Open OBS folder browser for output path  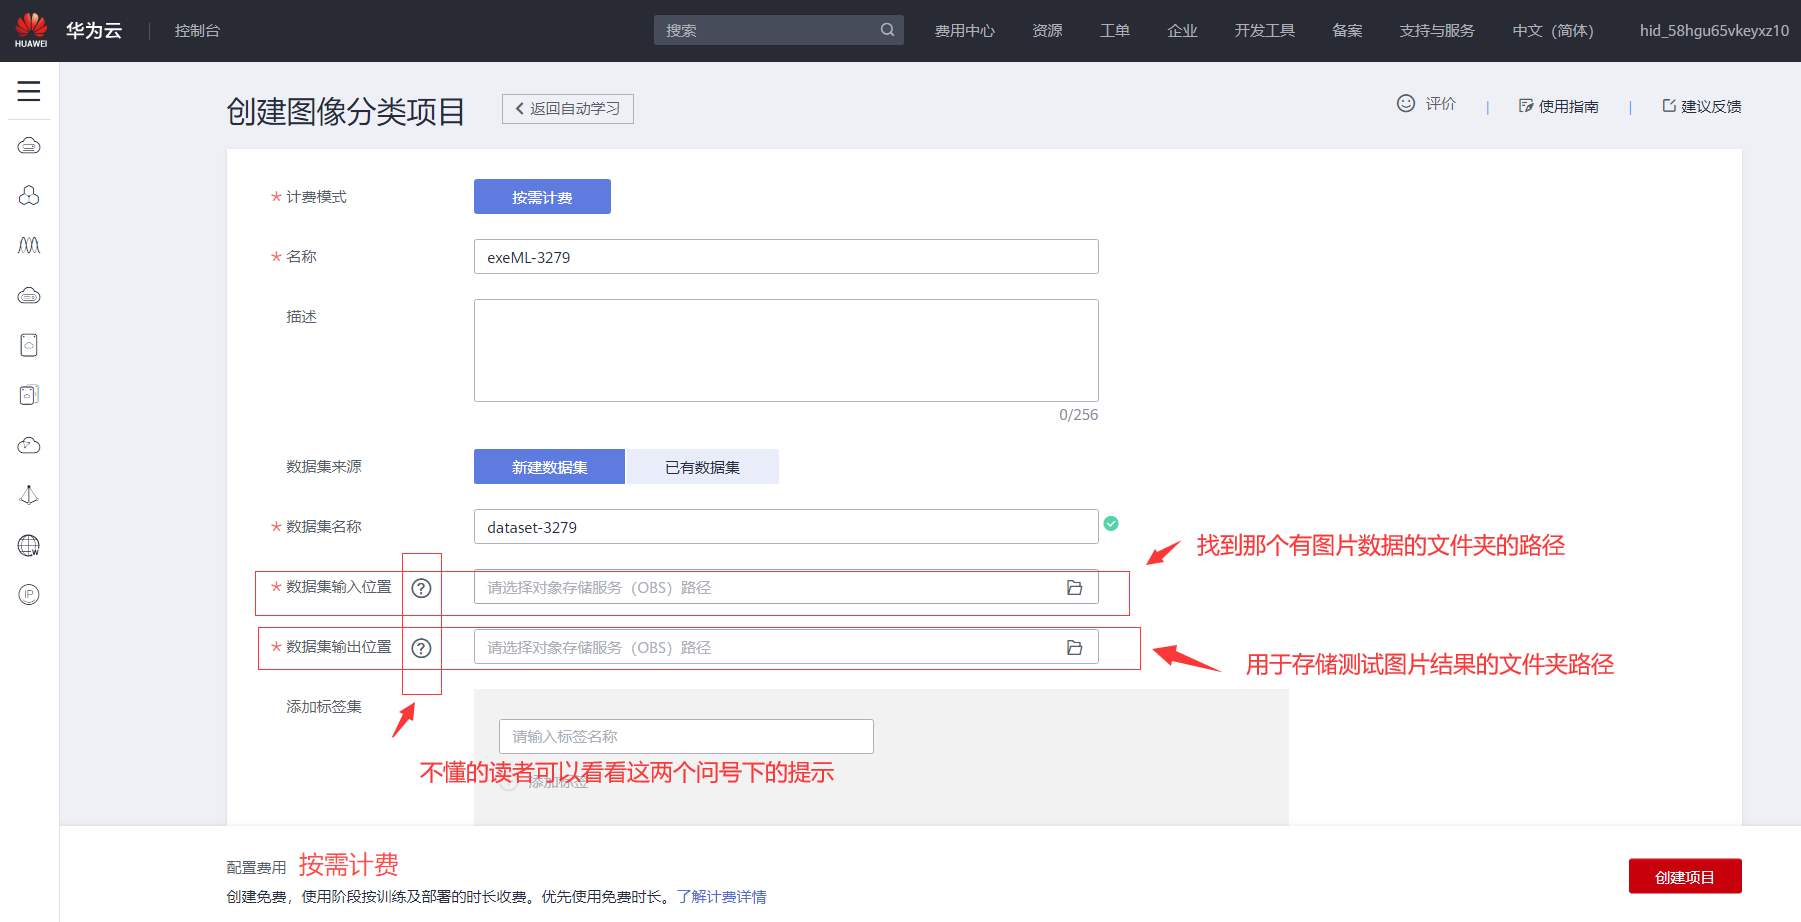coord(1075,648)
